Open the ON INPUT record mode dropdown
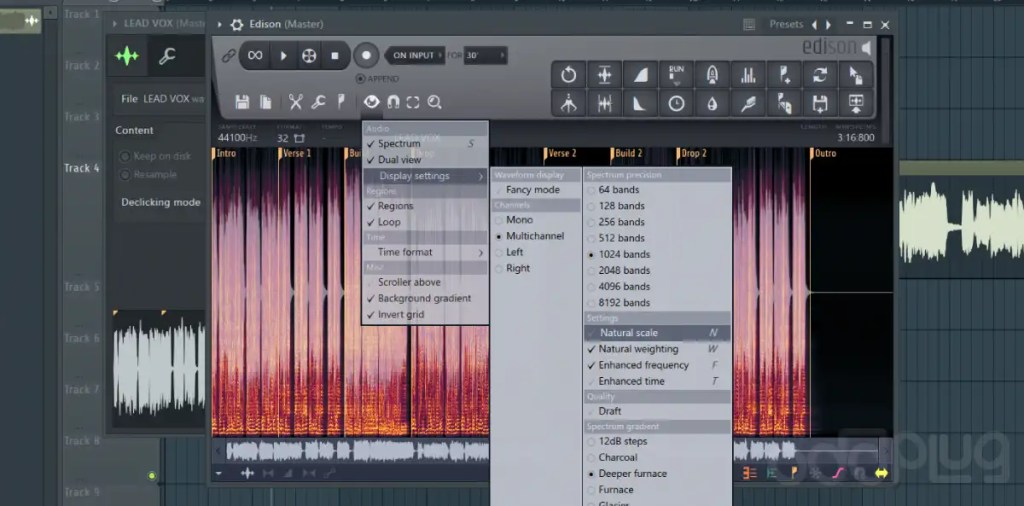Viewport: 1024px width, 506px height. point(414,55)
